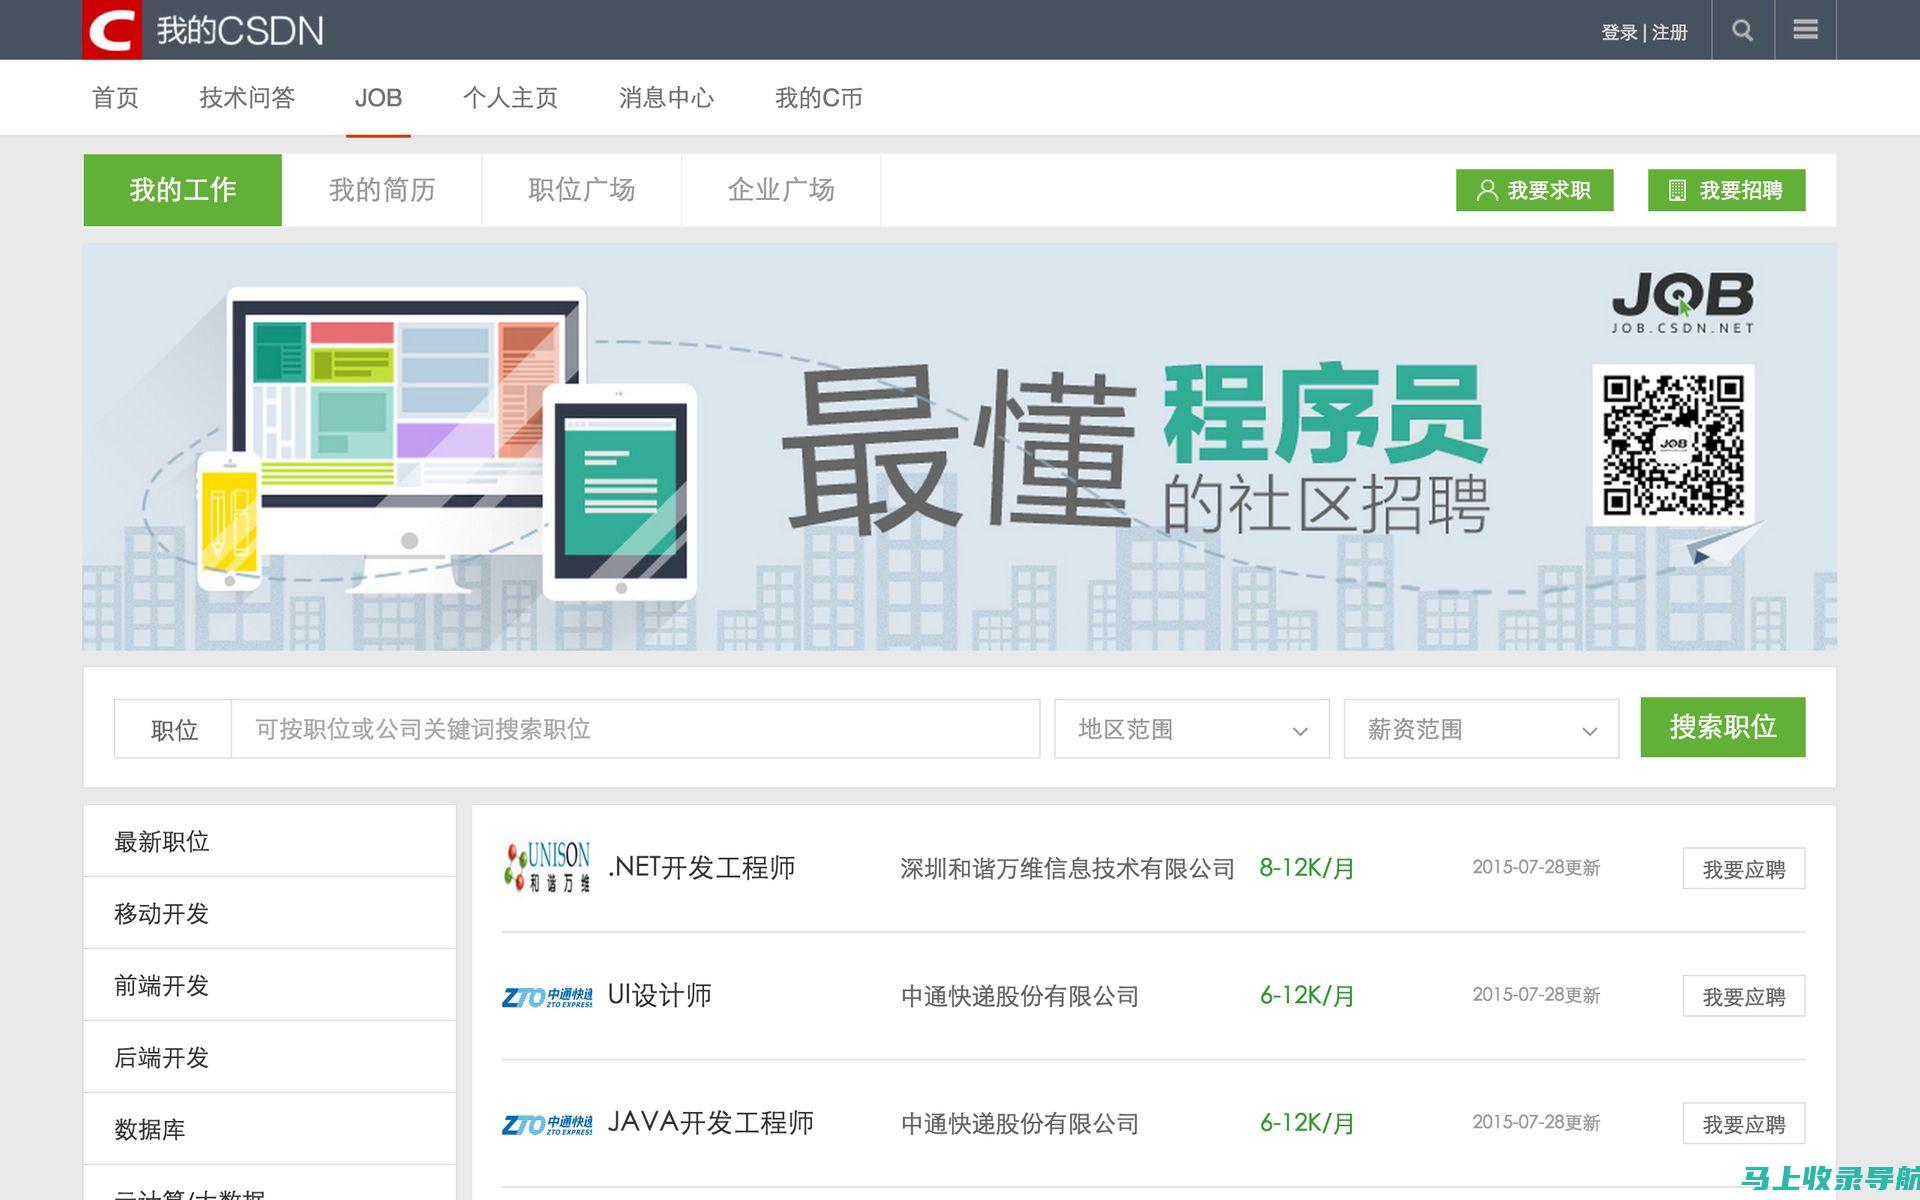Click 深圳和谐万维信息技术有限公司 company name
Screen dimensions: 1920x1200
(1067, 868)
